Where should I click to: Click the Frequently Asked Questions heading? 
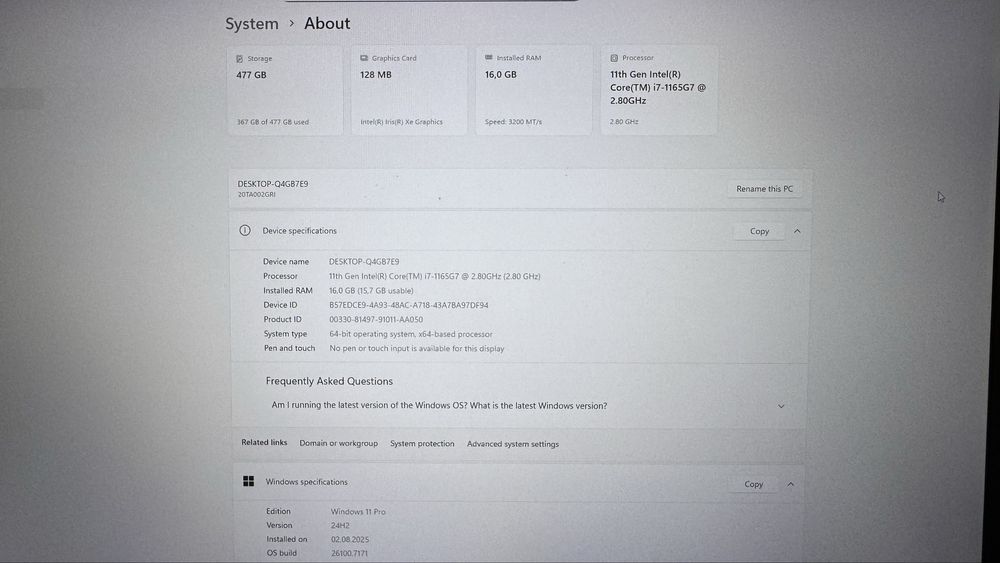[329, 381]
